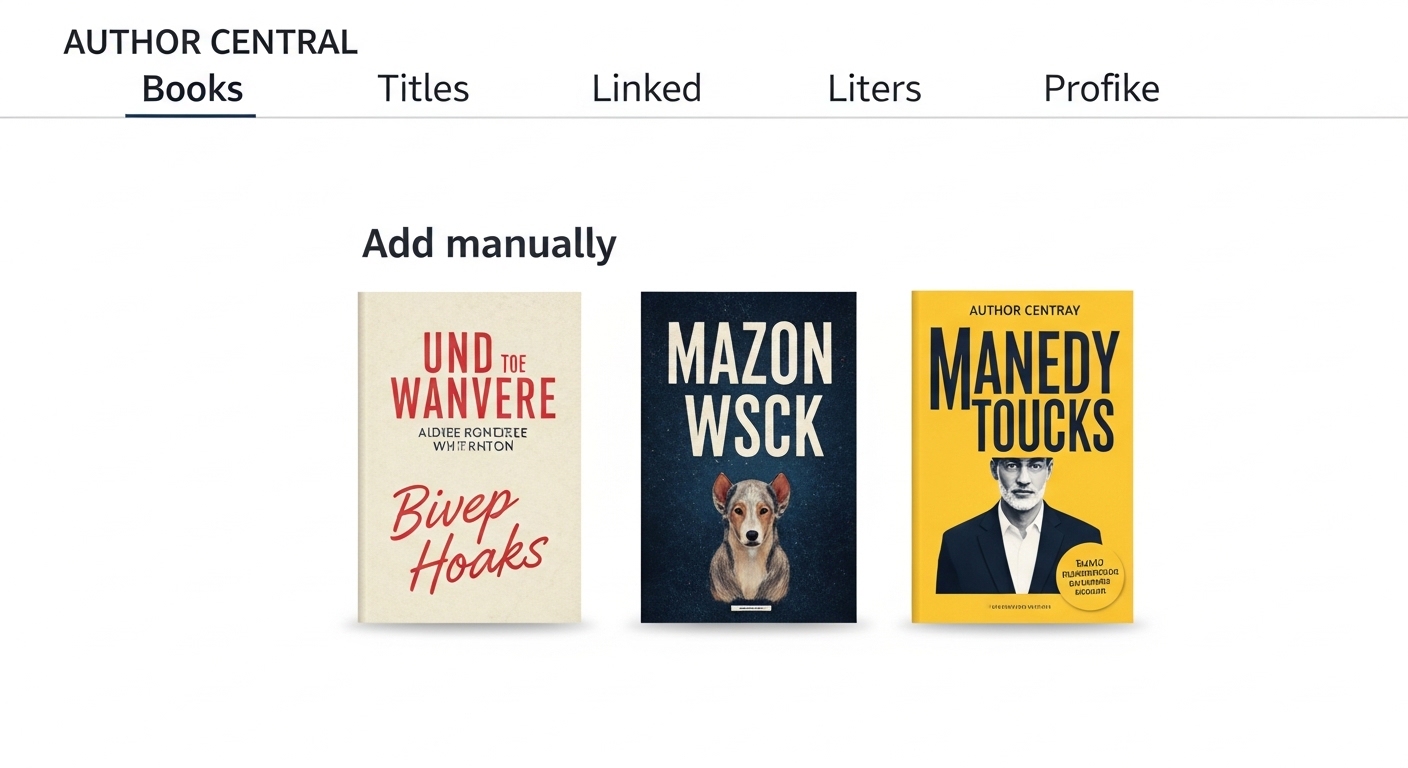Image resolution: width=1408 pixels, height=768 pixels.
Task: Click the Mazon Wsck title text
Action: [x=748, y=385]
